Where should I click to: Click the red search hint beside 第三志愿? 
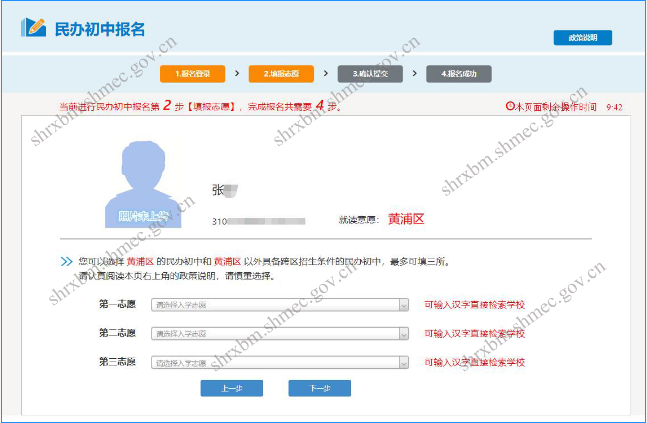(x=475, y=362)
